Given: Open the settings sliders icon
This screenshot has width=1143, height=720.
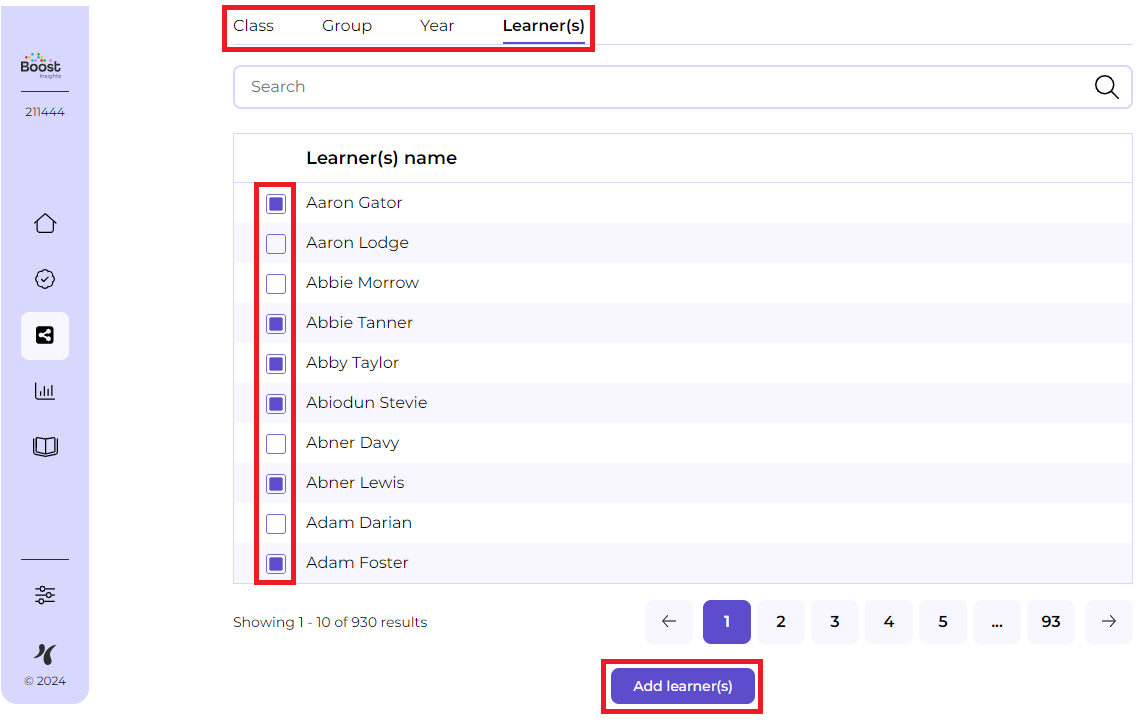Looking at the screenshot, I should tap(45, 595).
